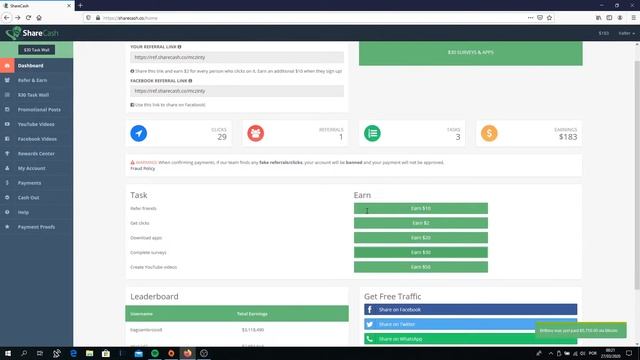Click the browser Back arrow
The height and width of the screenshot is (360, 640).
[x=7, y=18]
